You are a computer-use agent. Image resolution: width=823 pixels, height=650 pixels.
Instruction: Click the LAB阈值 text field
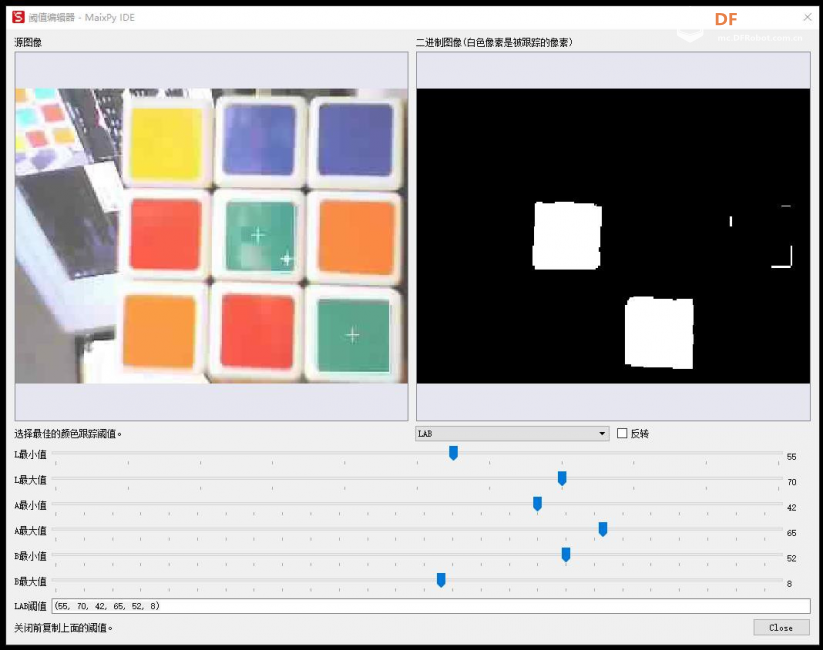[430, 606]
